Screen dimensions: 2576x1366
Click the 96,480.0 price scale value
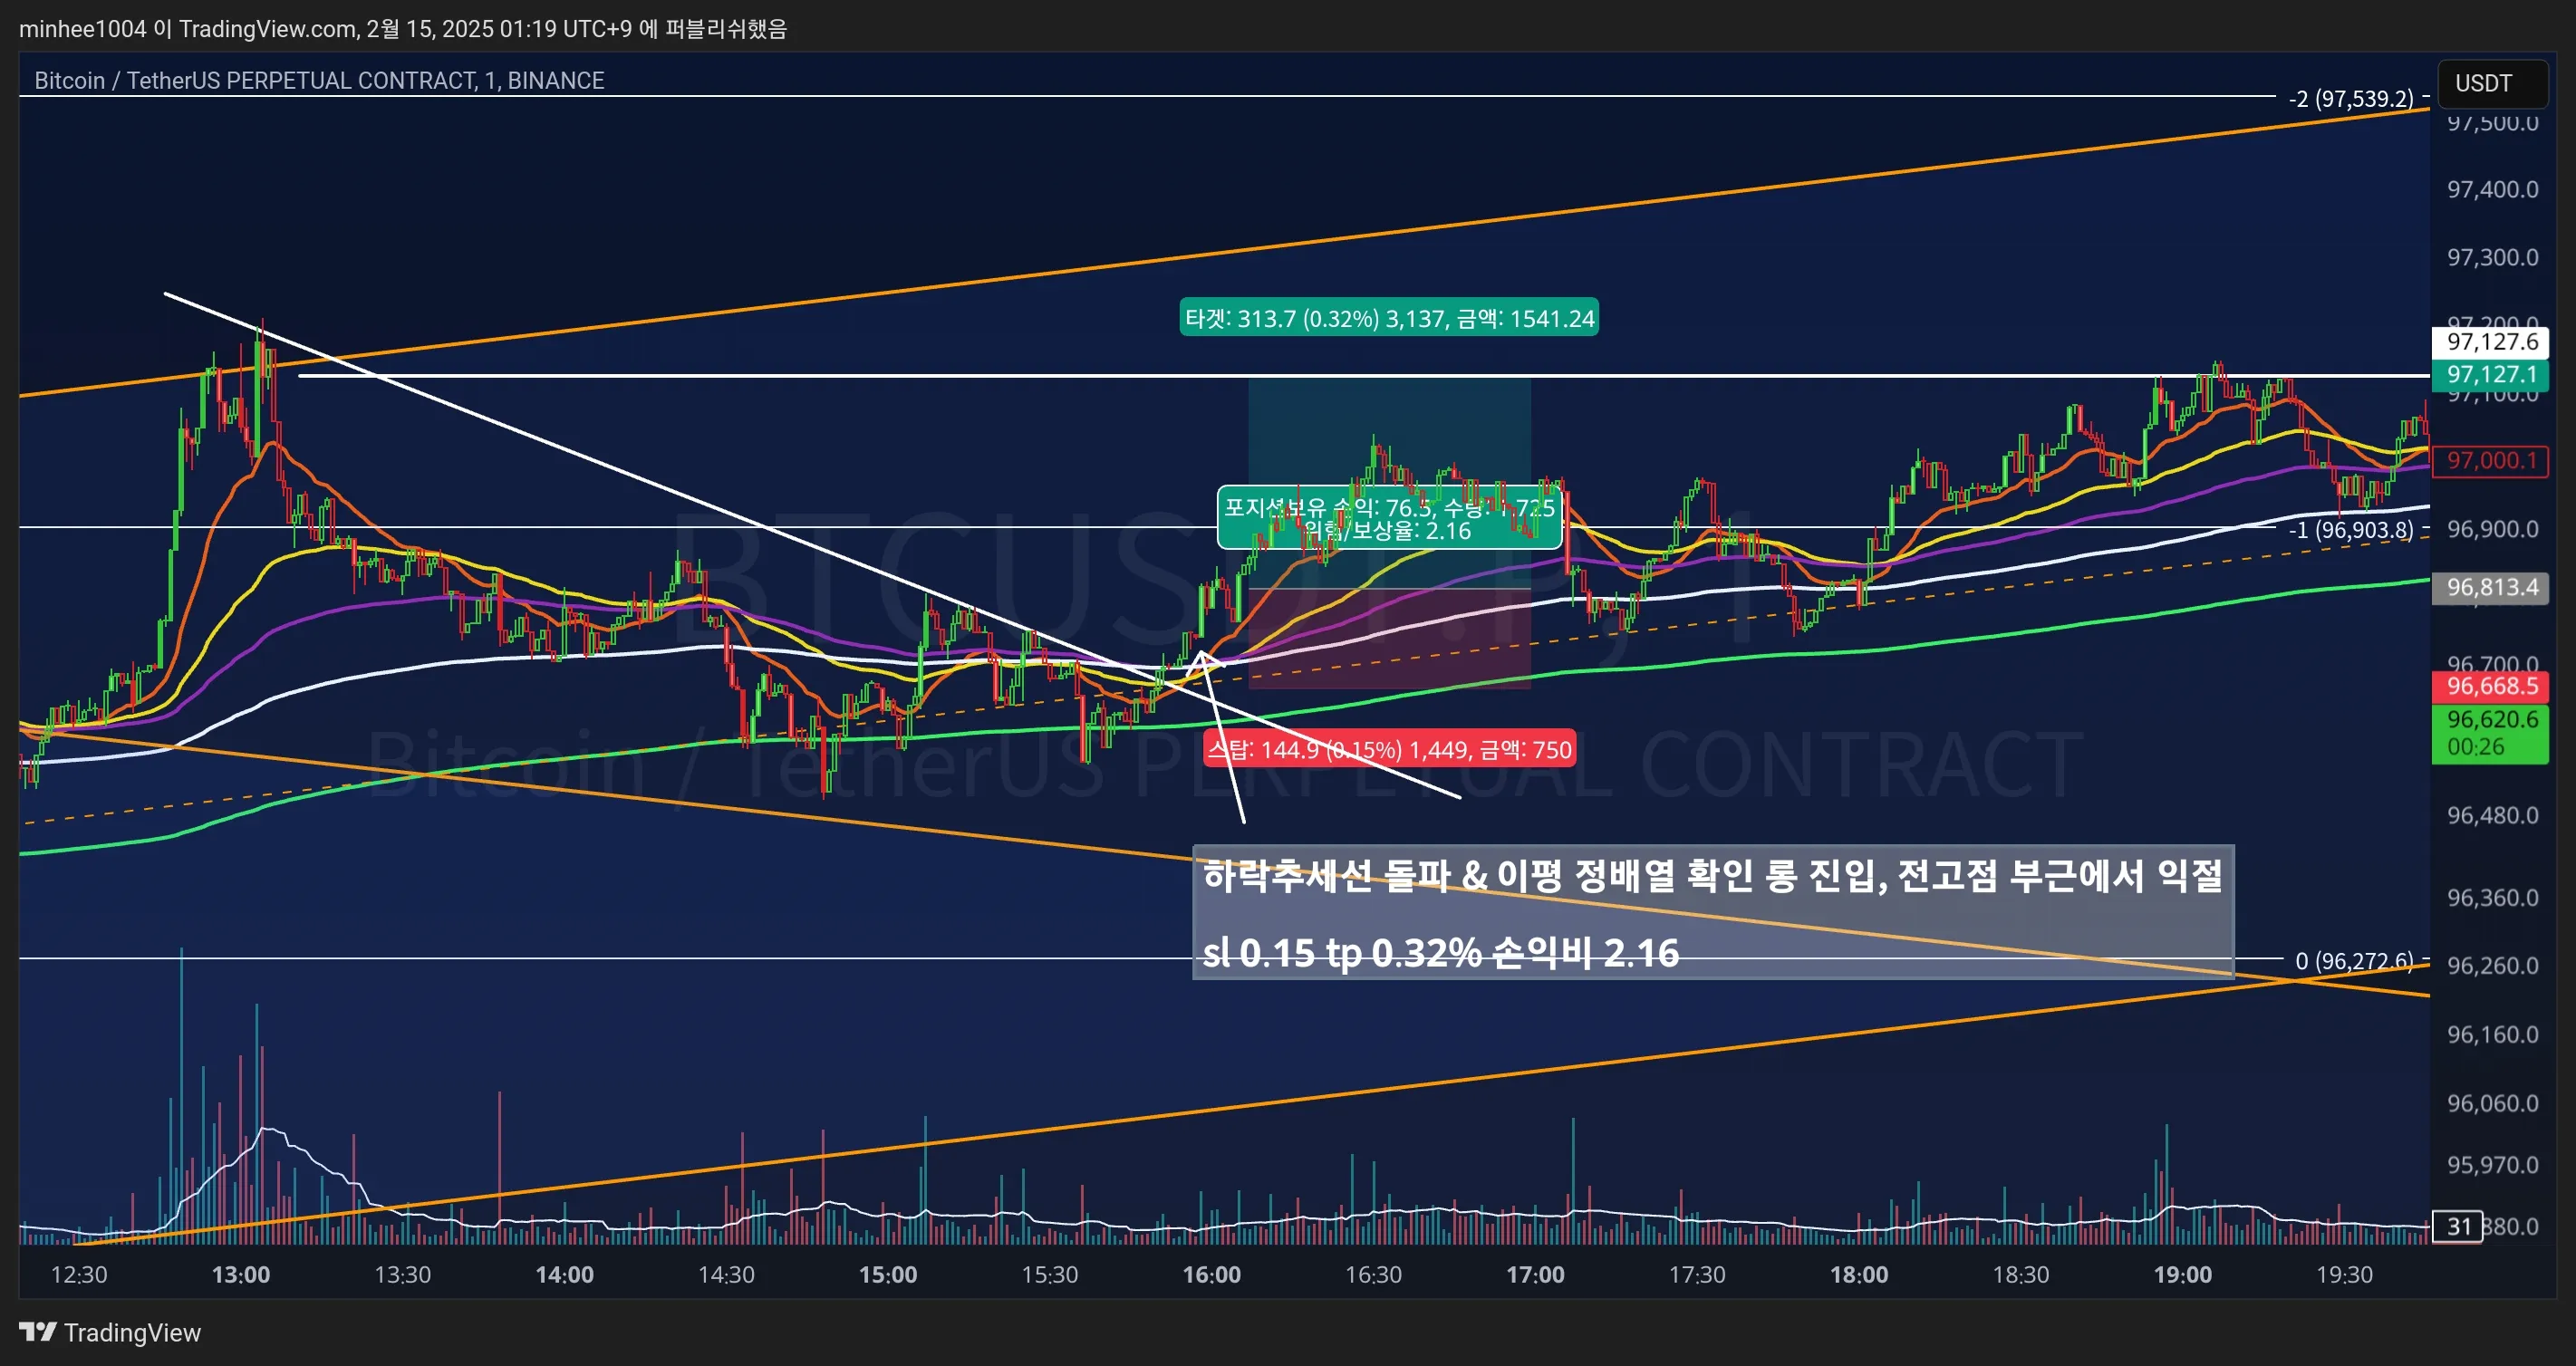point(2492,815)
